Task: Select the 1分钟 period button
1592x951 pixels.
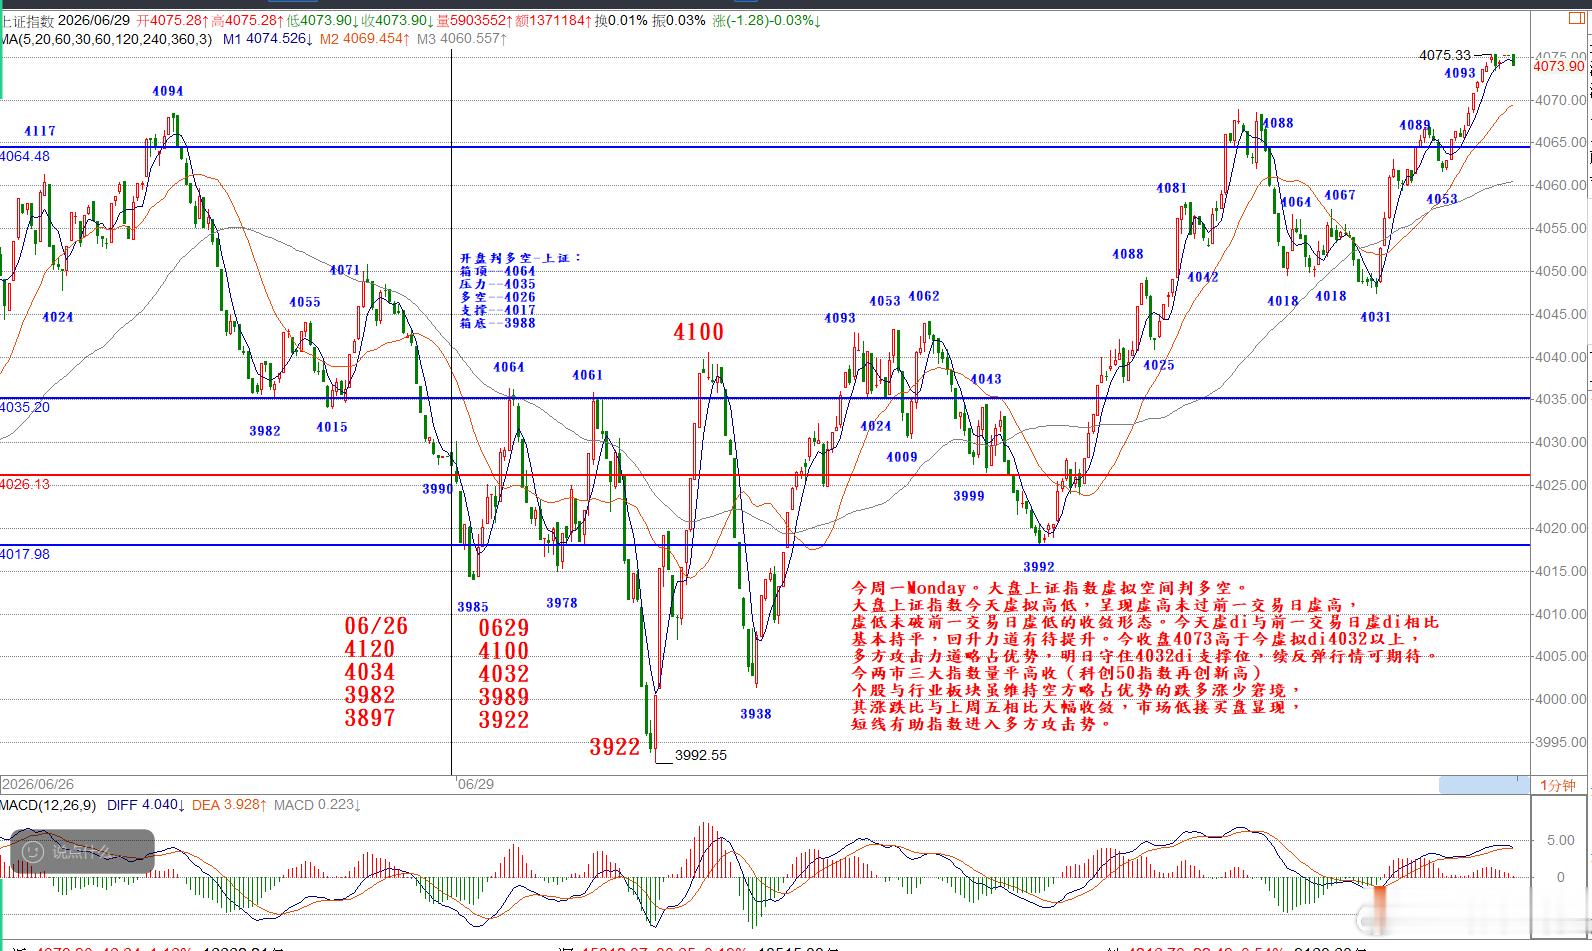Action: click(1557, 785)
